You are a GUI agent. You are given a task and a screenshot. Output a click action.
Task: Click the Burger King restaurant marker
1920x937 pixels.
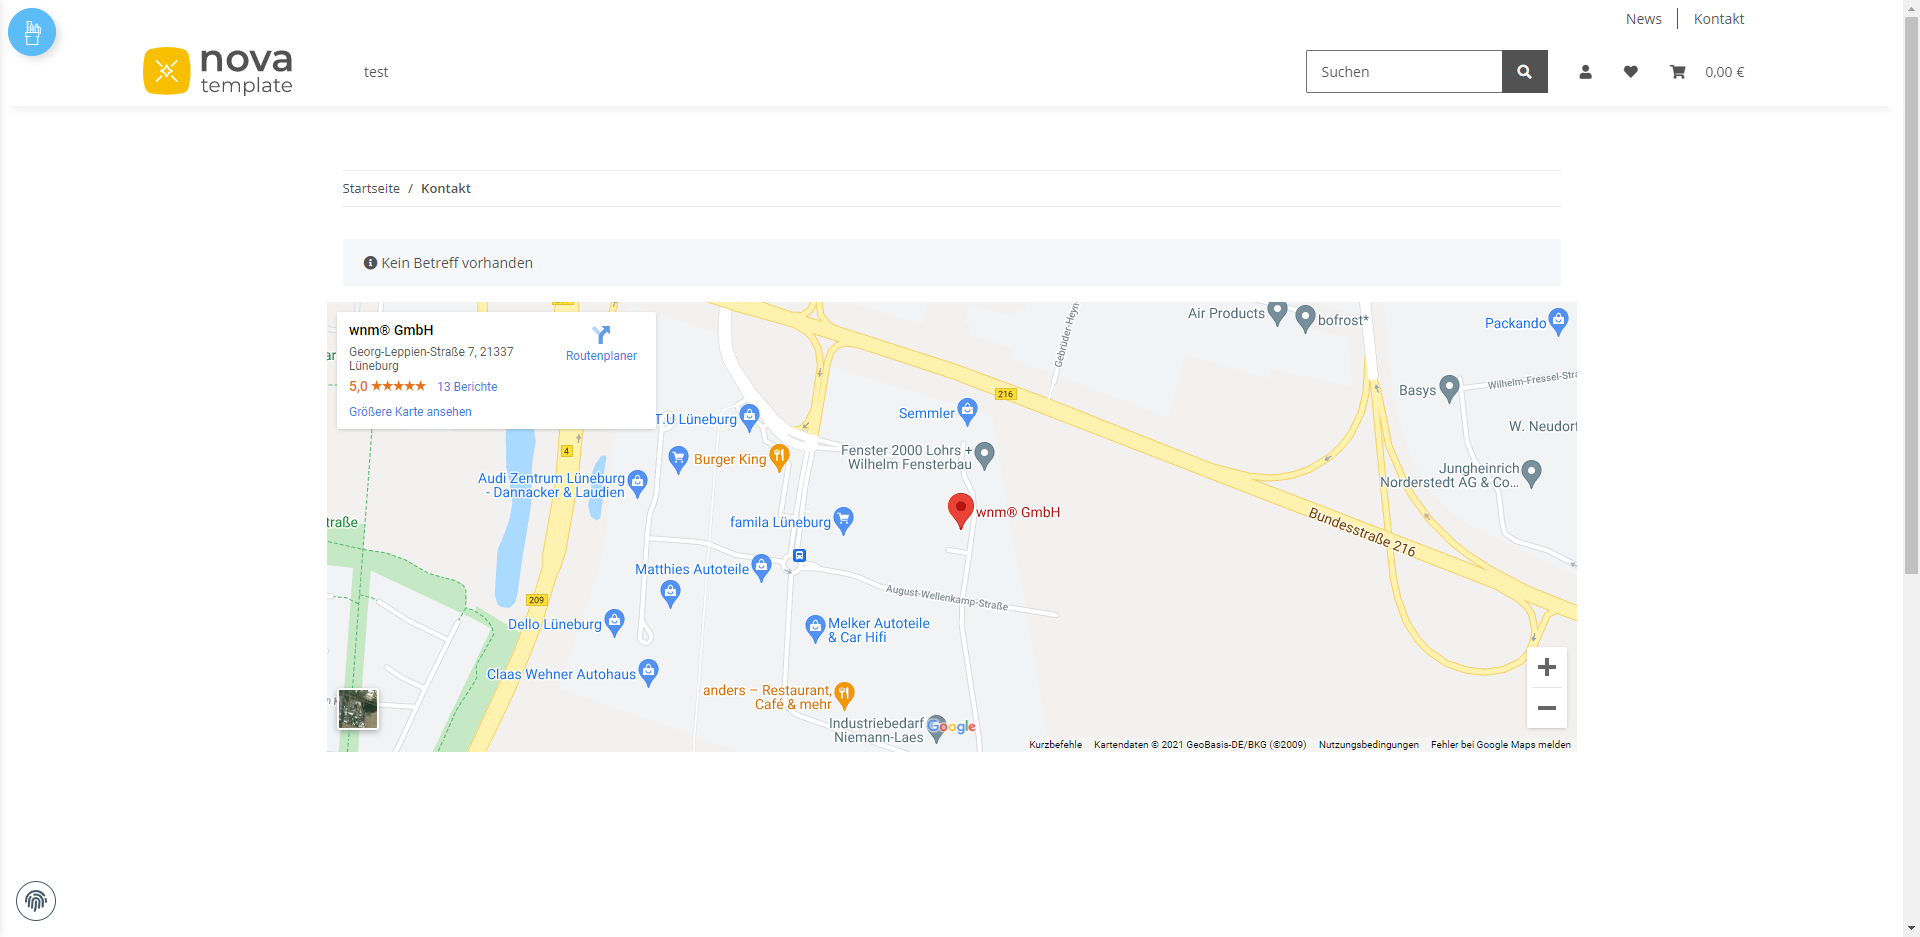pyautogui.click(x=779, y=458)
